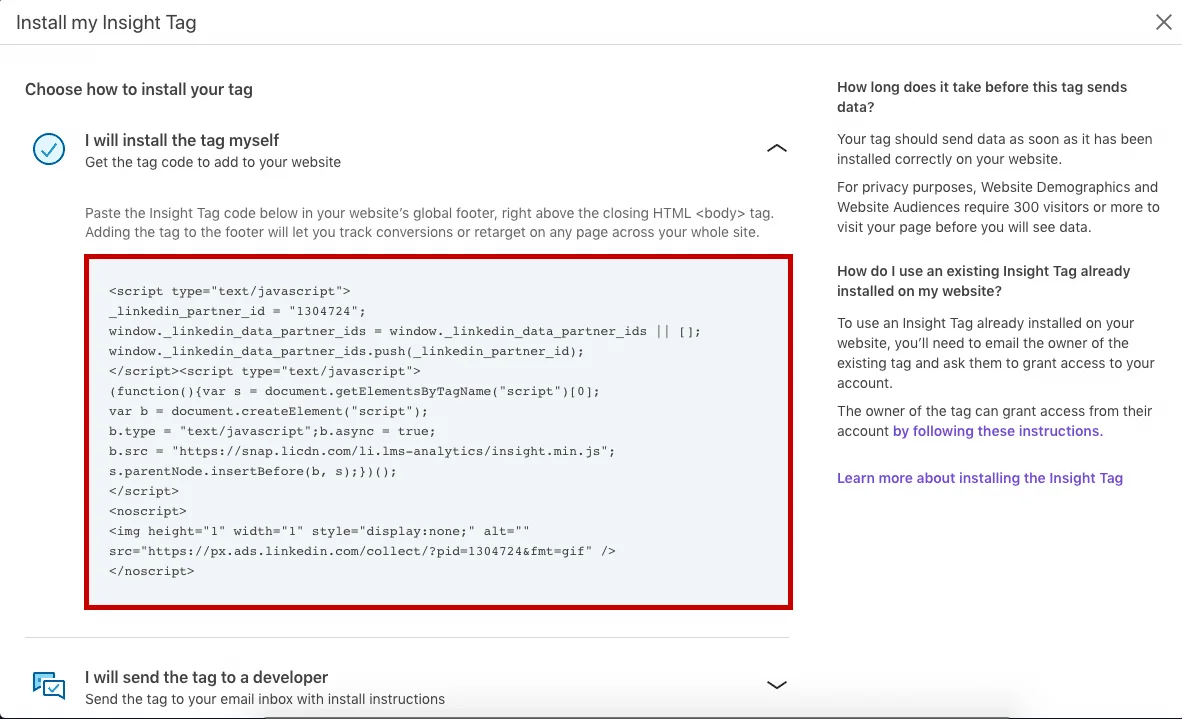
Task: Click the b.src snap.licdn.com insight.min.js line
Action: coord(362,451)
